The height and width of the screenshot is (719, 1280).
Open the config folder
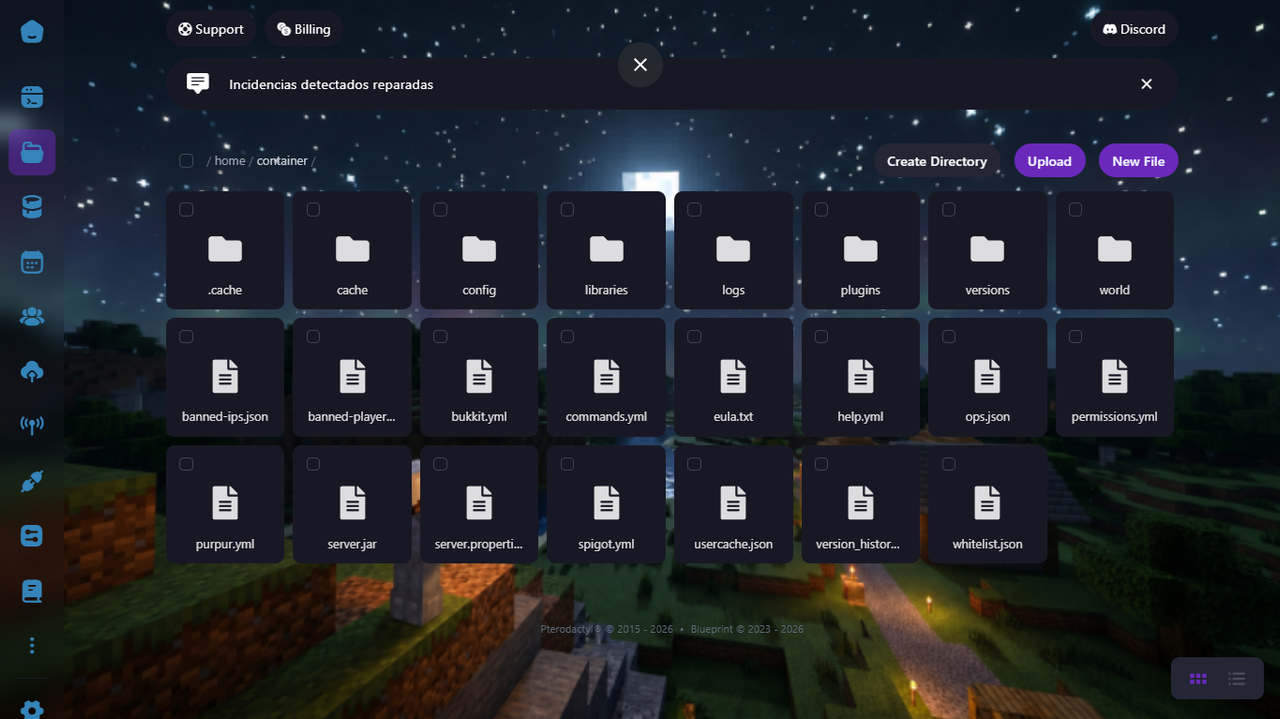(479, 250)
